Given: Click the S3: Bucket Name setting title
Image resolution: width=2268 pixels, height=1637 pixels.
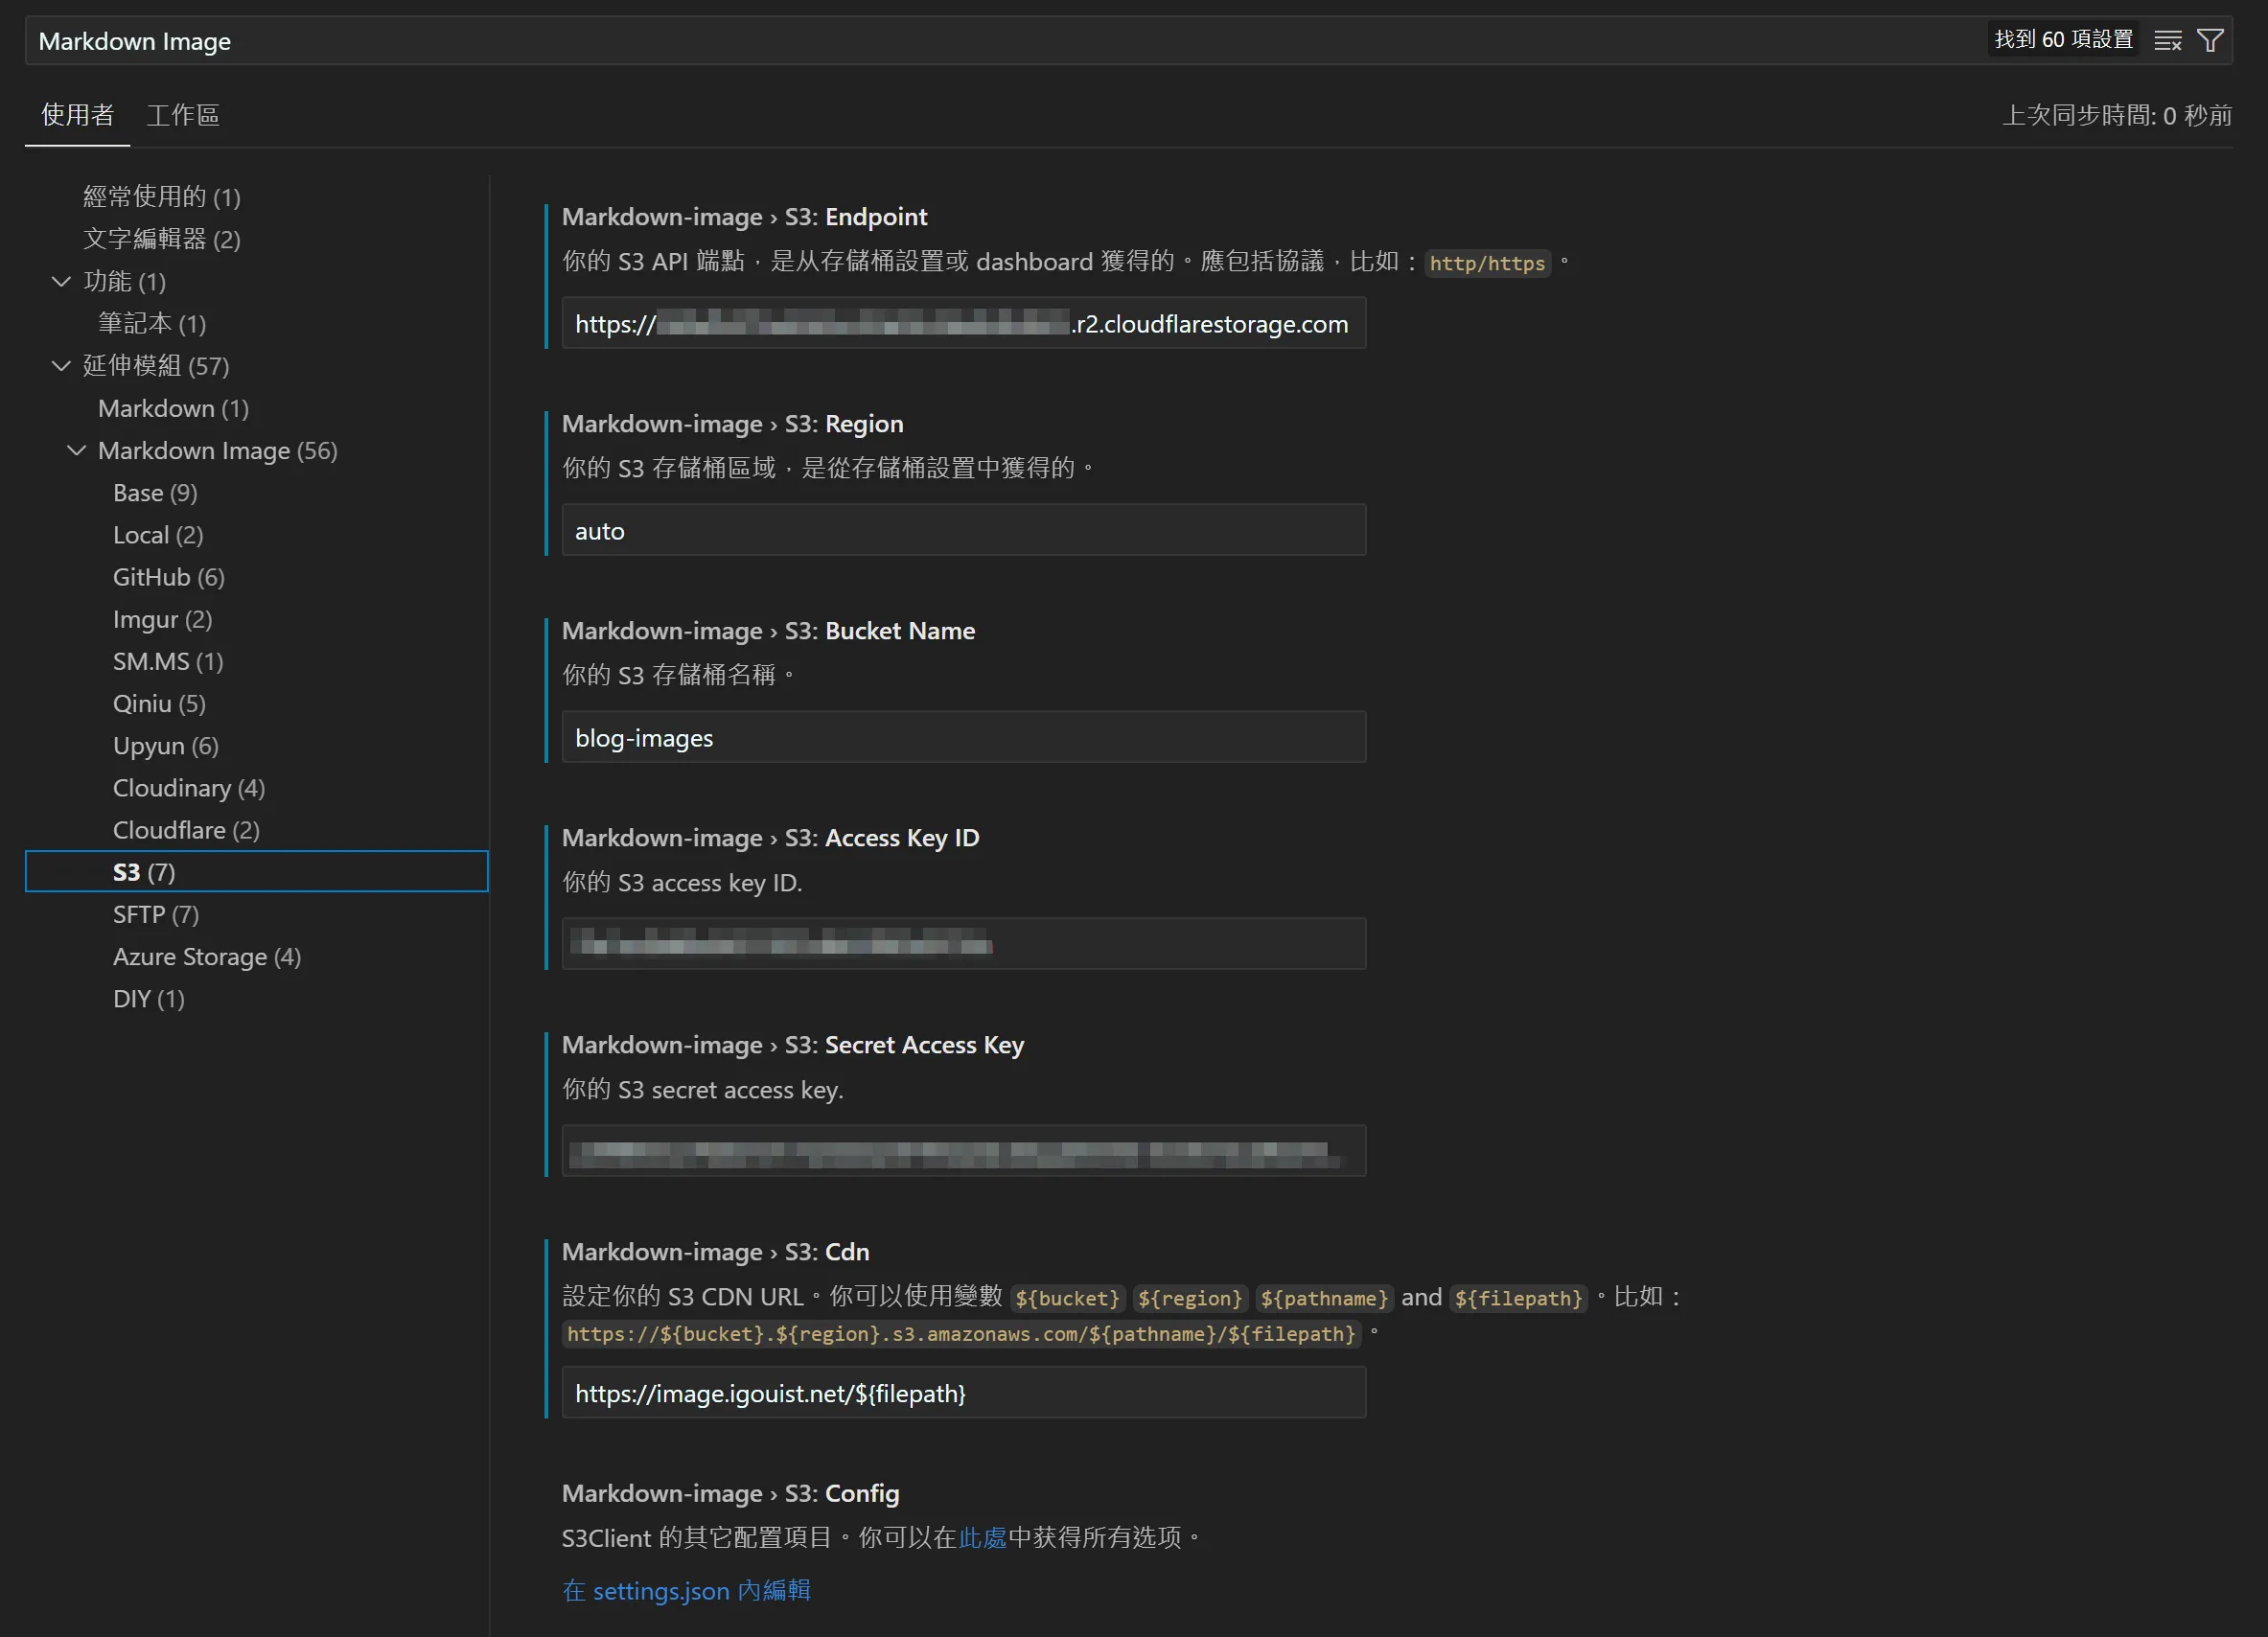Looking at the screenshot, I should pyautogui.click(x=768, y=630).
